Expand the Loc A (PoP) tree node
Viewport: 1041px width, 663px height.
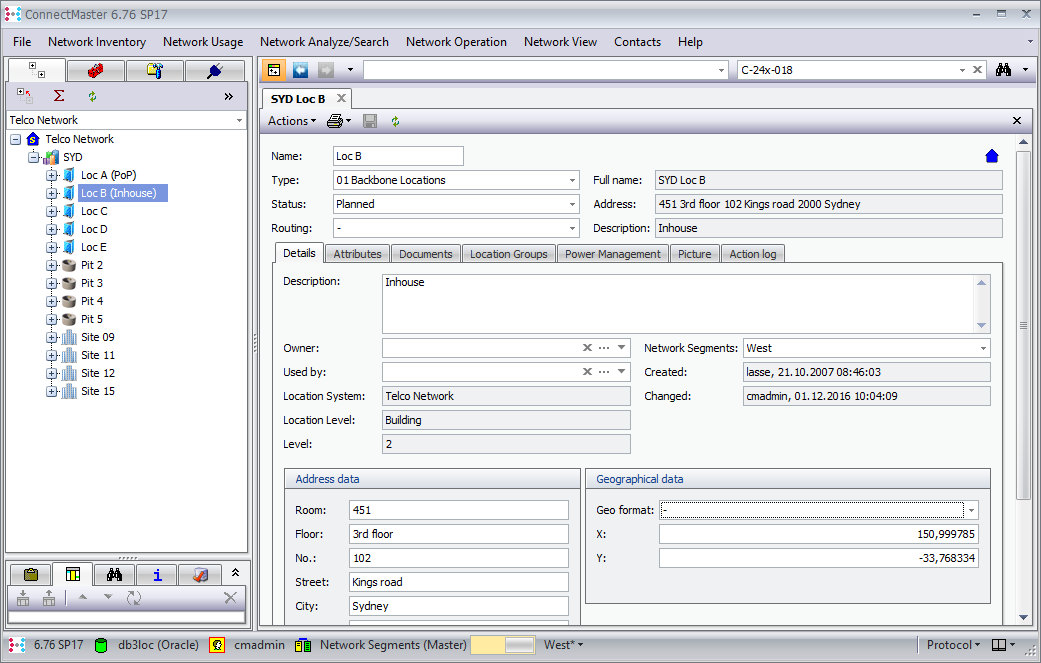(x=52, y=175)
